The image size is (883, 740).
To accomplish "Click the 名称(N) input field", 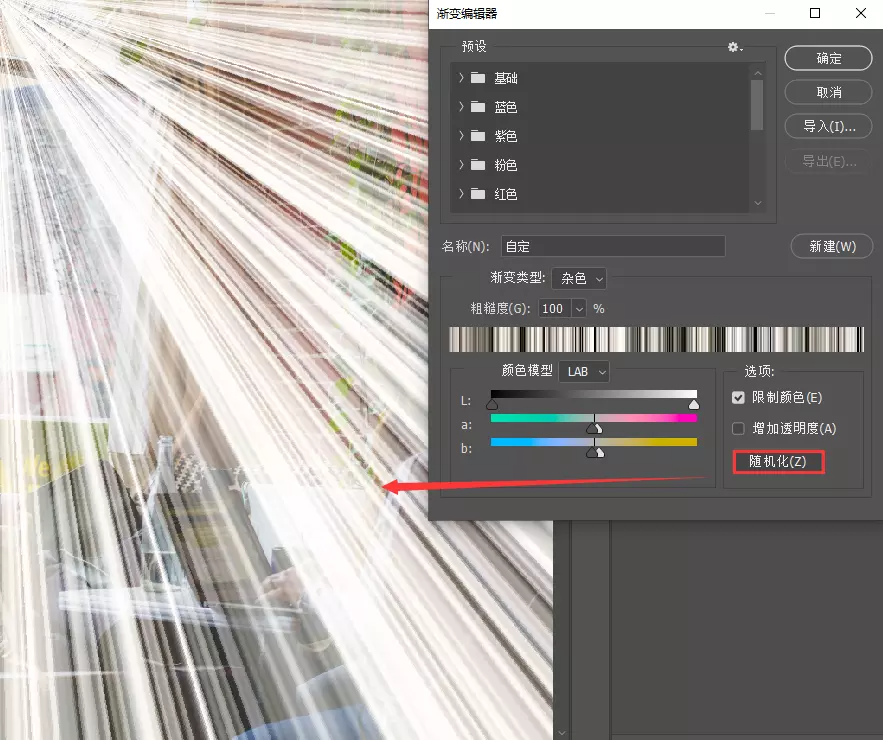I will (613, 247).
